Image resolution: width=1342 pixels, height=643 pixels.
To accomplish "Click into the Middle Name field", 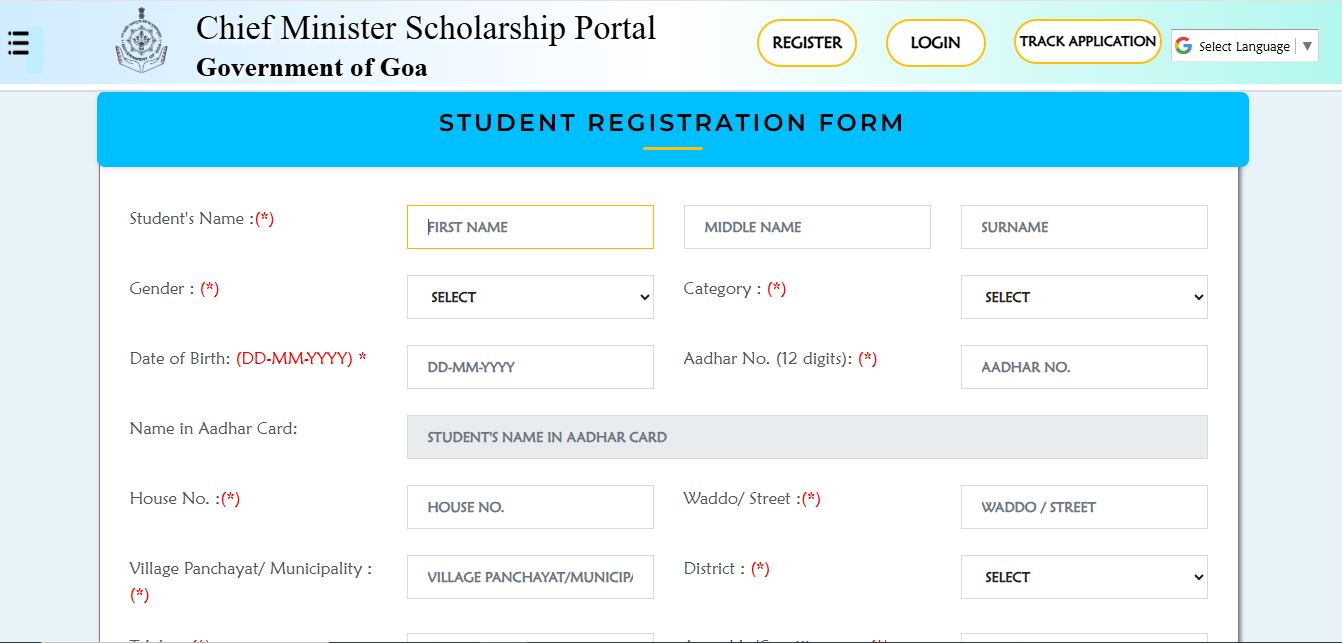I will tap(807, 227).
